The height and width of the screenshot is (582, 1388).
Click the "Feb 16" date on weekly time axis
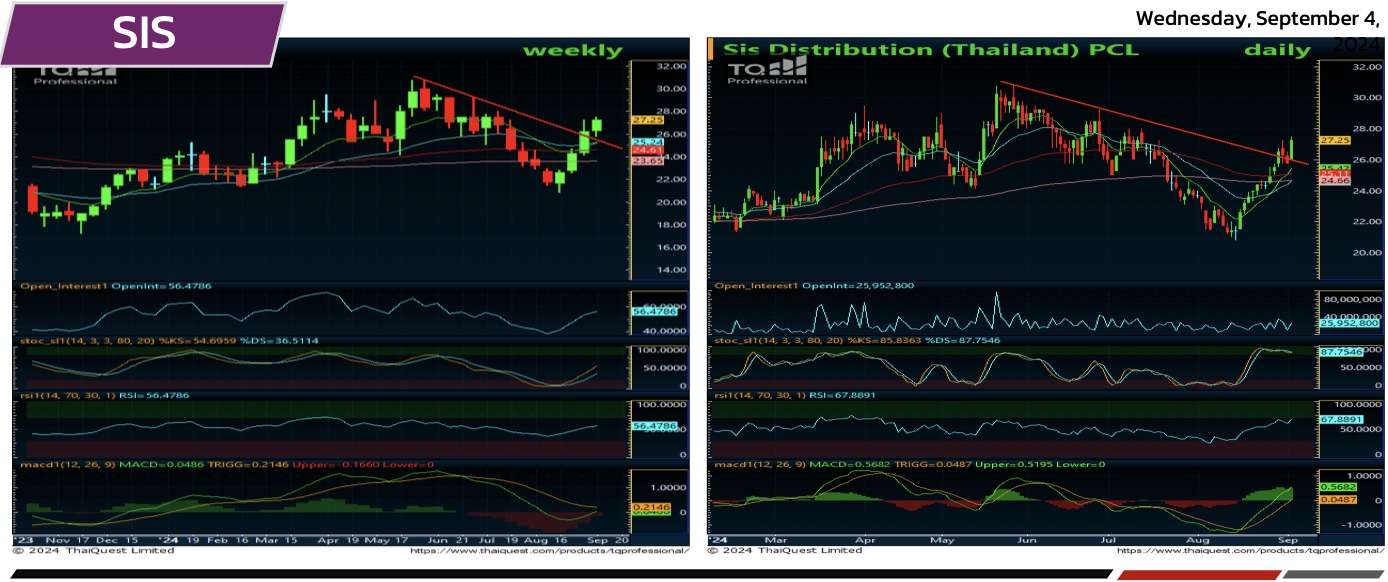(x=226, y=540)
